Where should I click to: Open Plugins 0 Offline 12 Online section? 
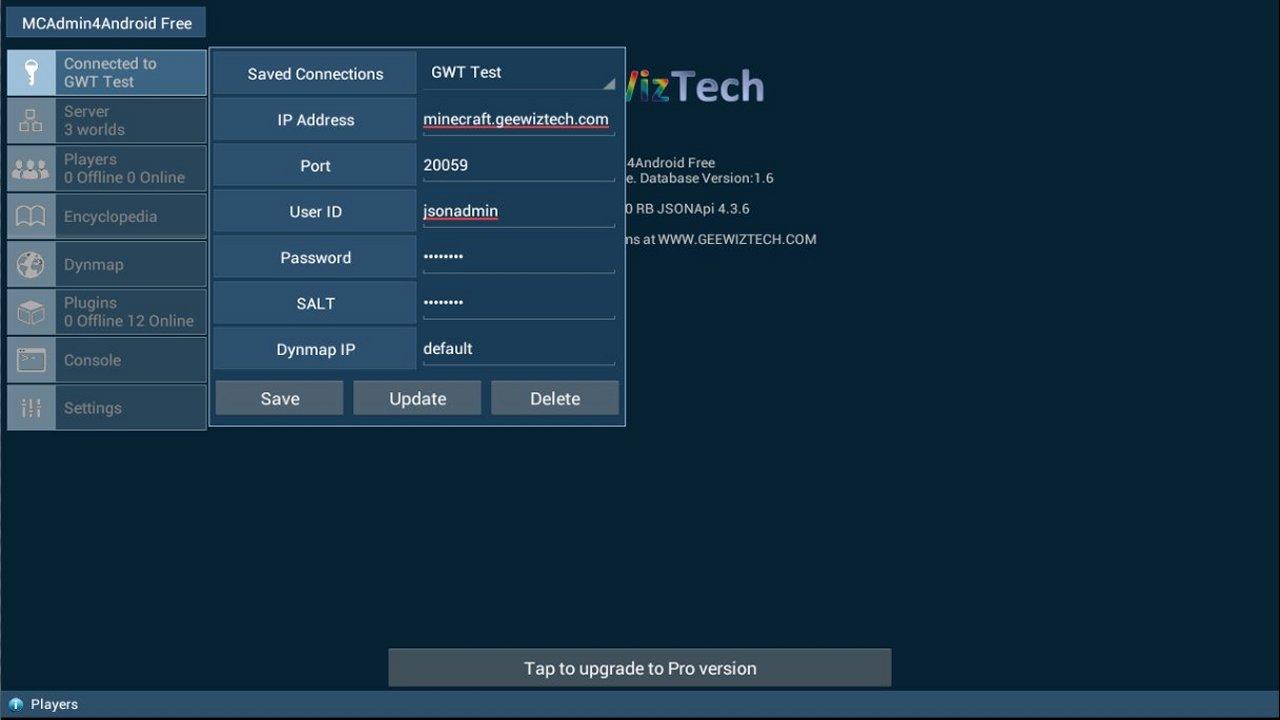tap(107, 312)
